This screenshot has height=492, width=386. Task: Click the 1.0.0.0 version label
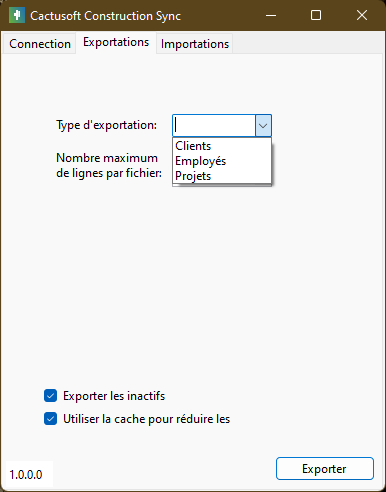click(26, 475)
